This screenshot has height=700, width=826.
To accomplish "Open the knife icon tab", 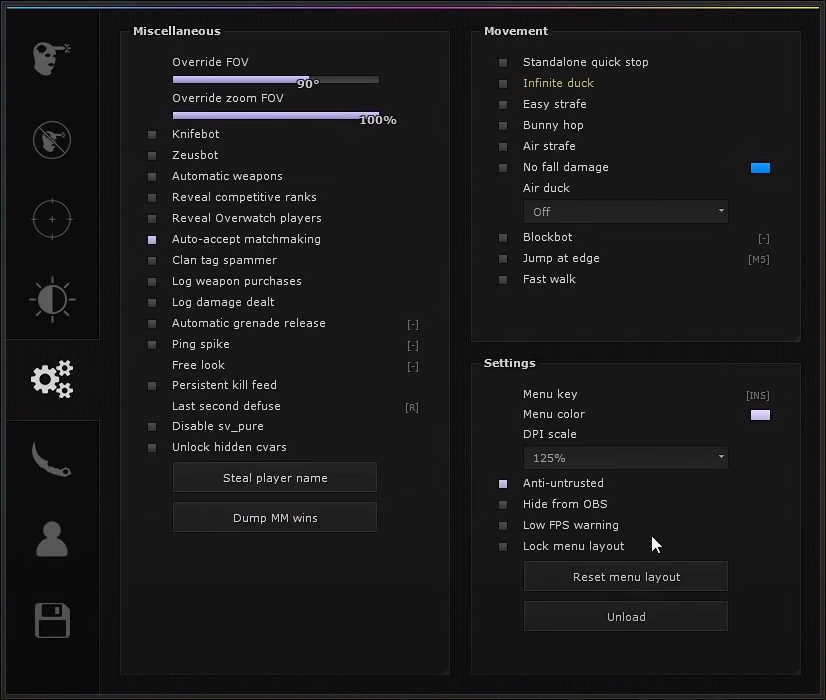I will coord(52,459).
